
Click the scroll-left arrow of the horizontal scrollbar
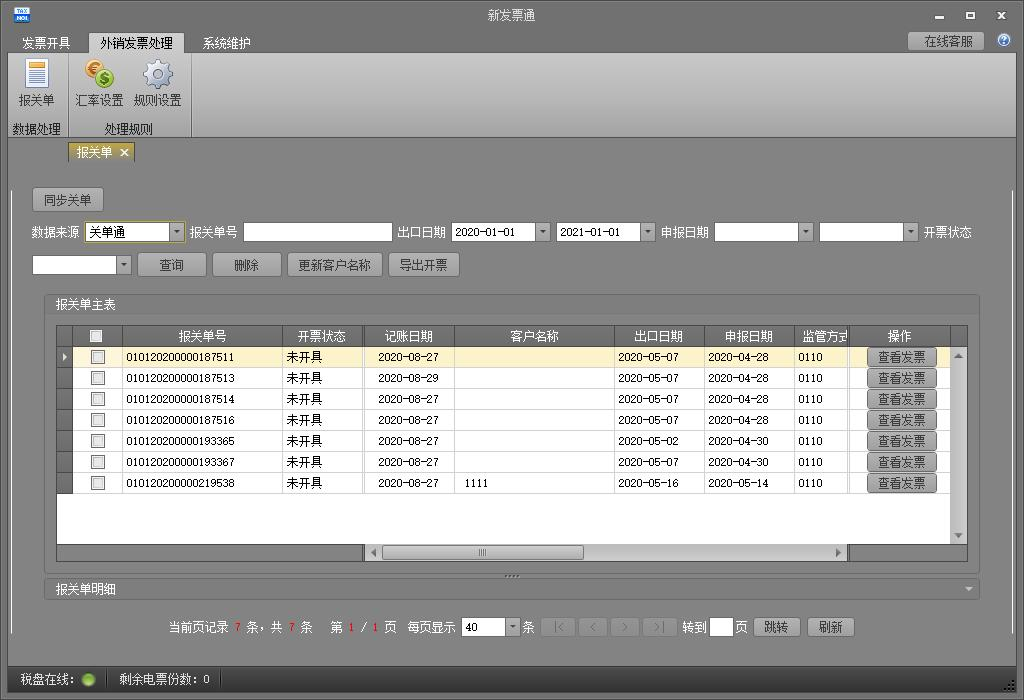[374, 552]
